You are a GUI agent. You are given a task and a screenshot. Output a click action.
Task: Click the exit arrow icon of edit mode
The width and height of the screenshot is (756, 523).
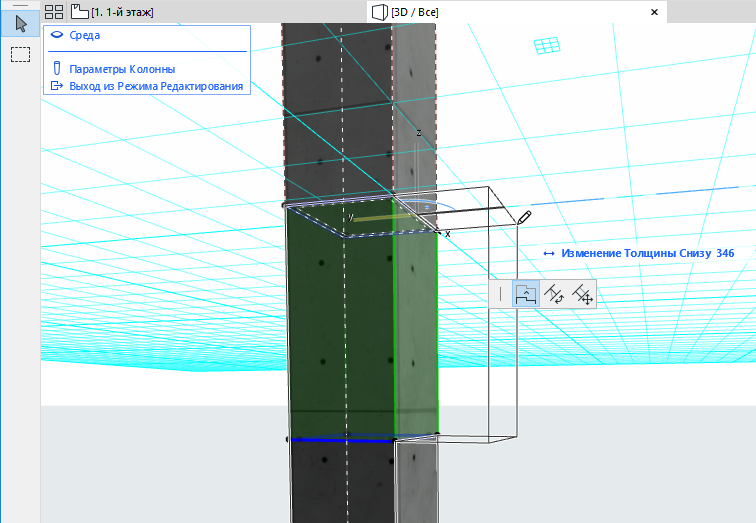[x=57, y=86]
